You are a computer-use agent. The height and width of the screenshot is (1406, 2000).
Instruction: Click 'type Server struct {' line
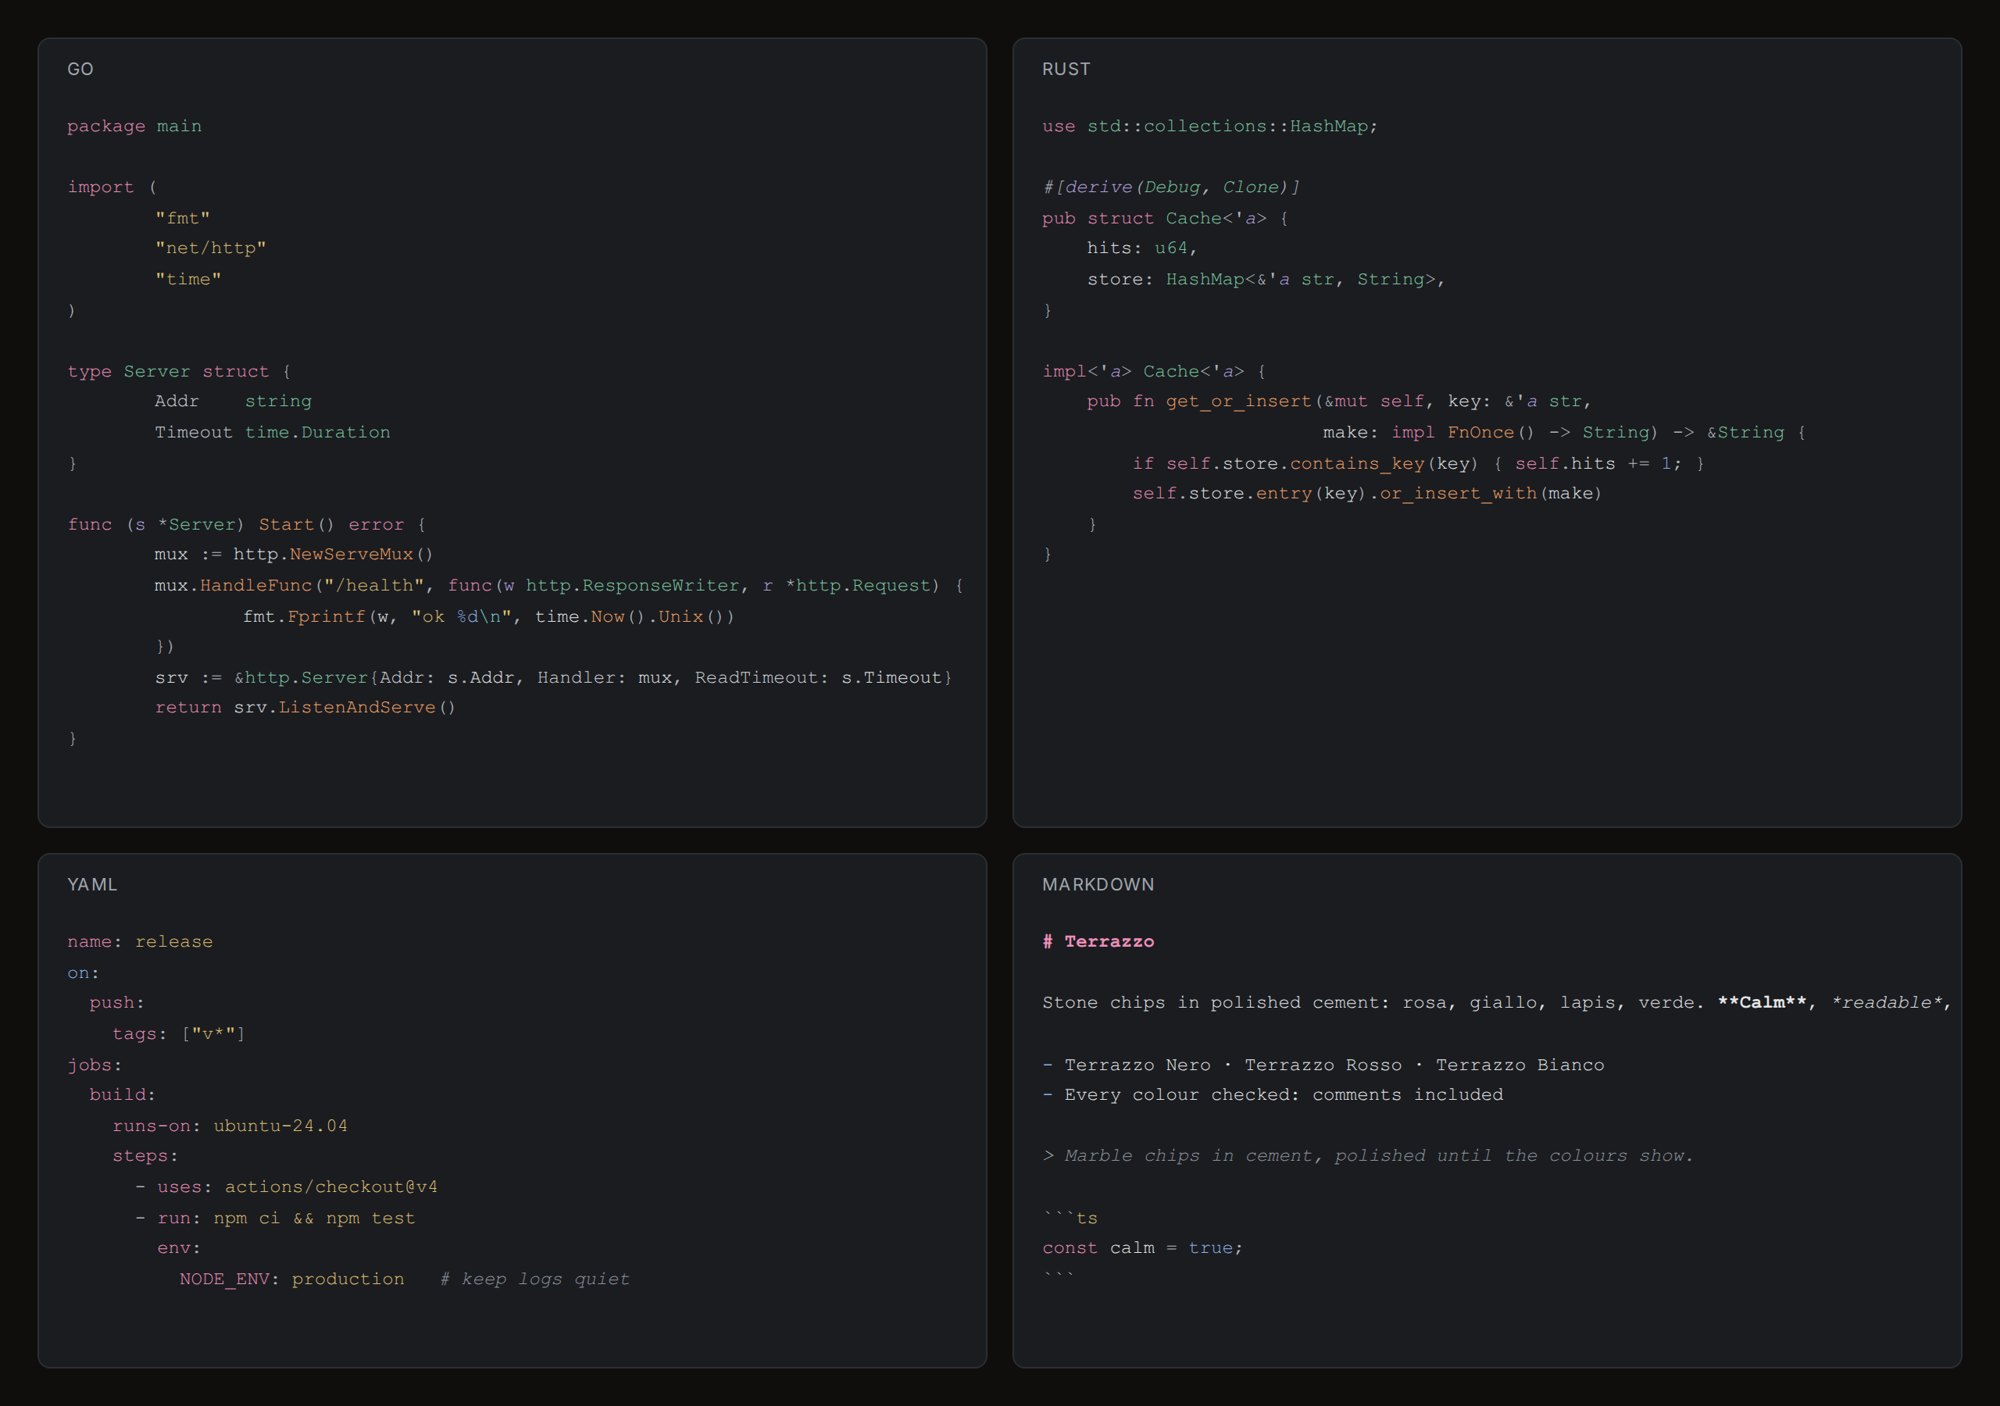pyautogui.click(x=179, y=371)
